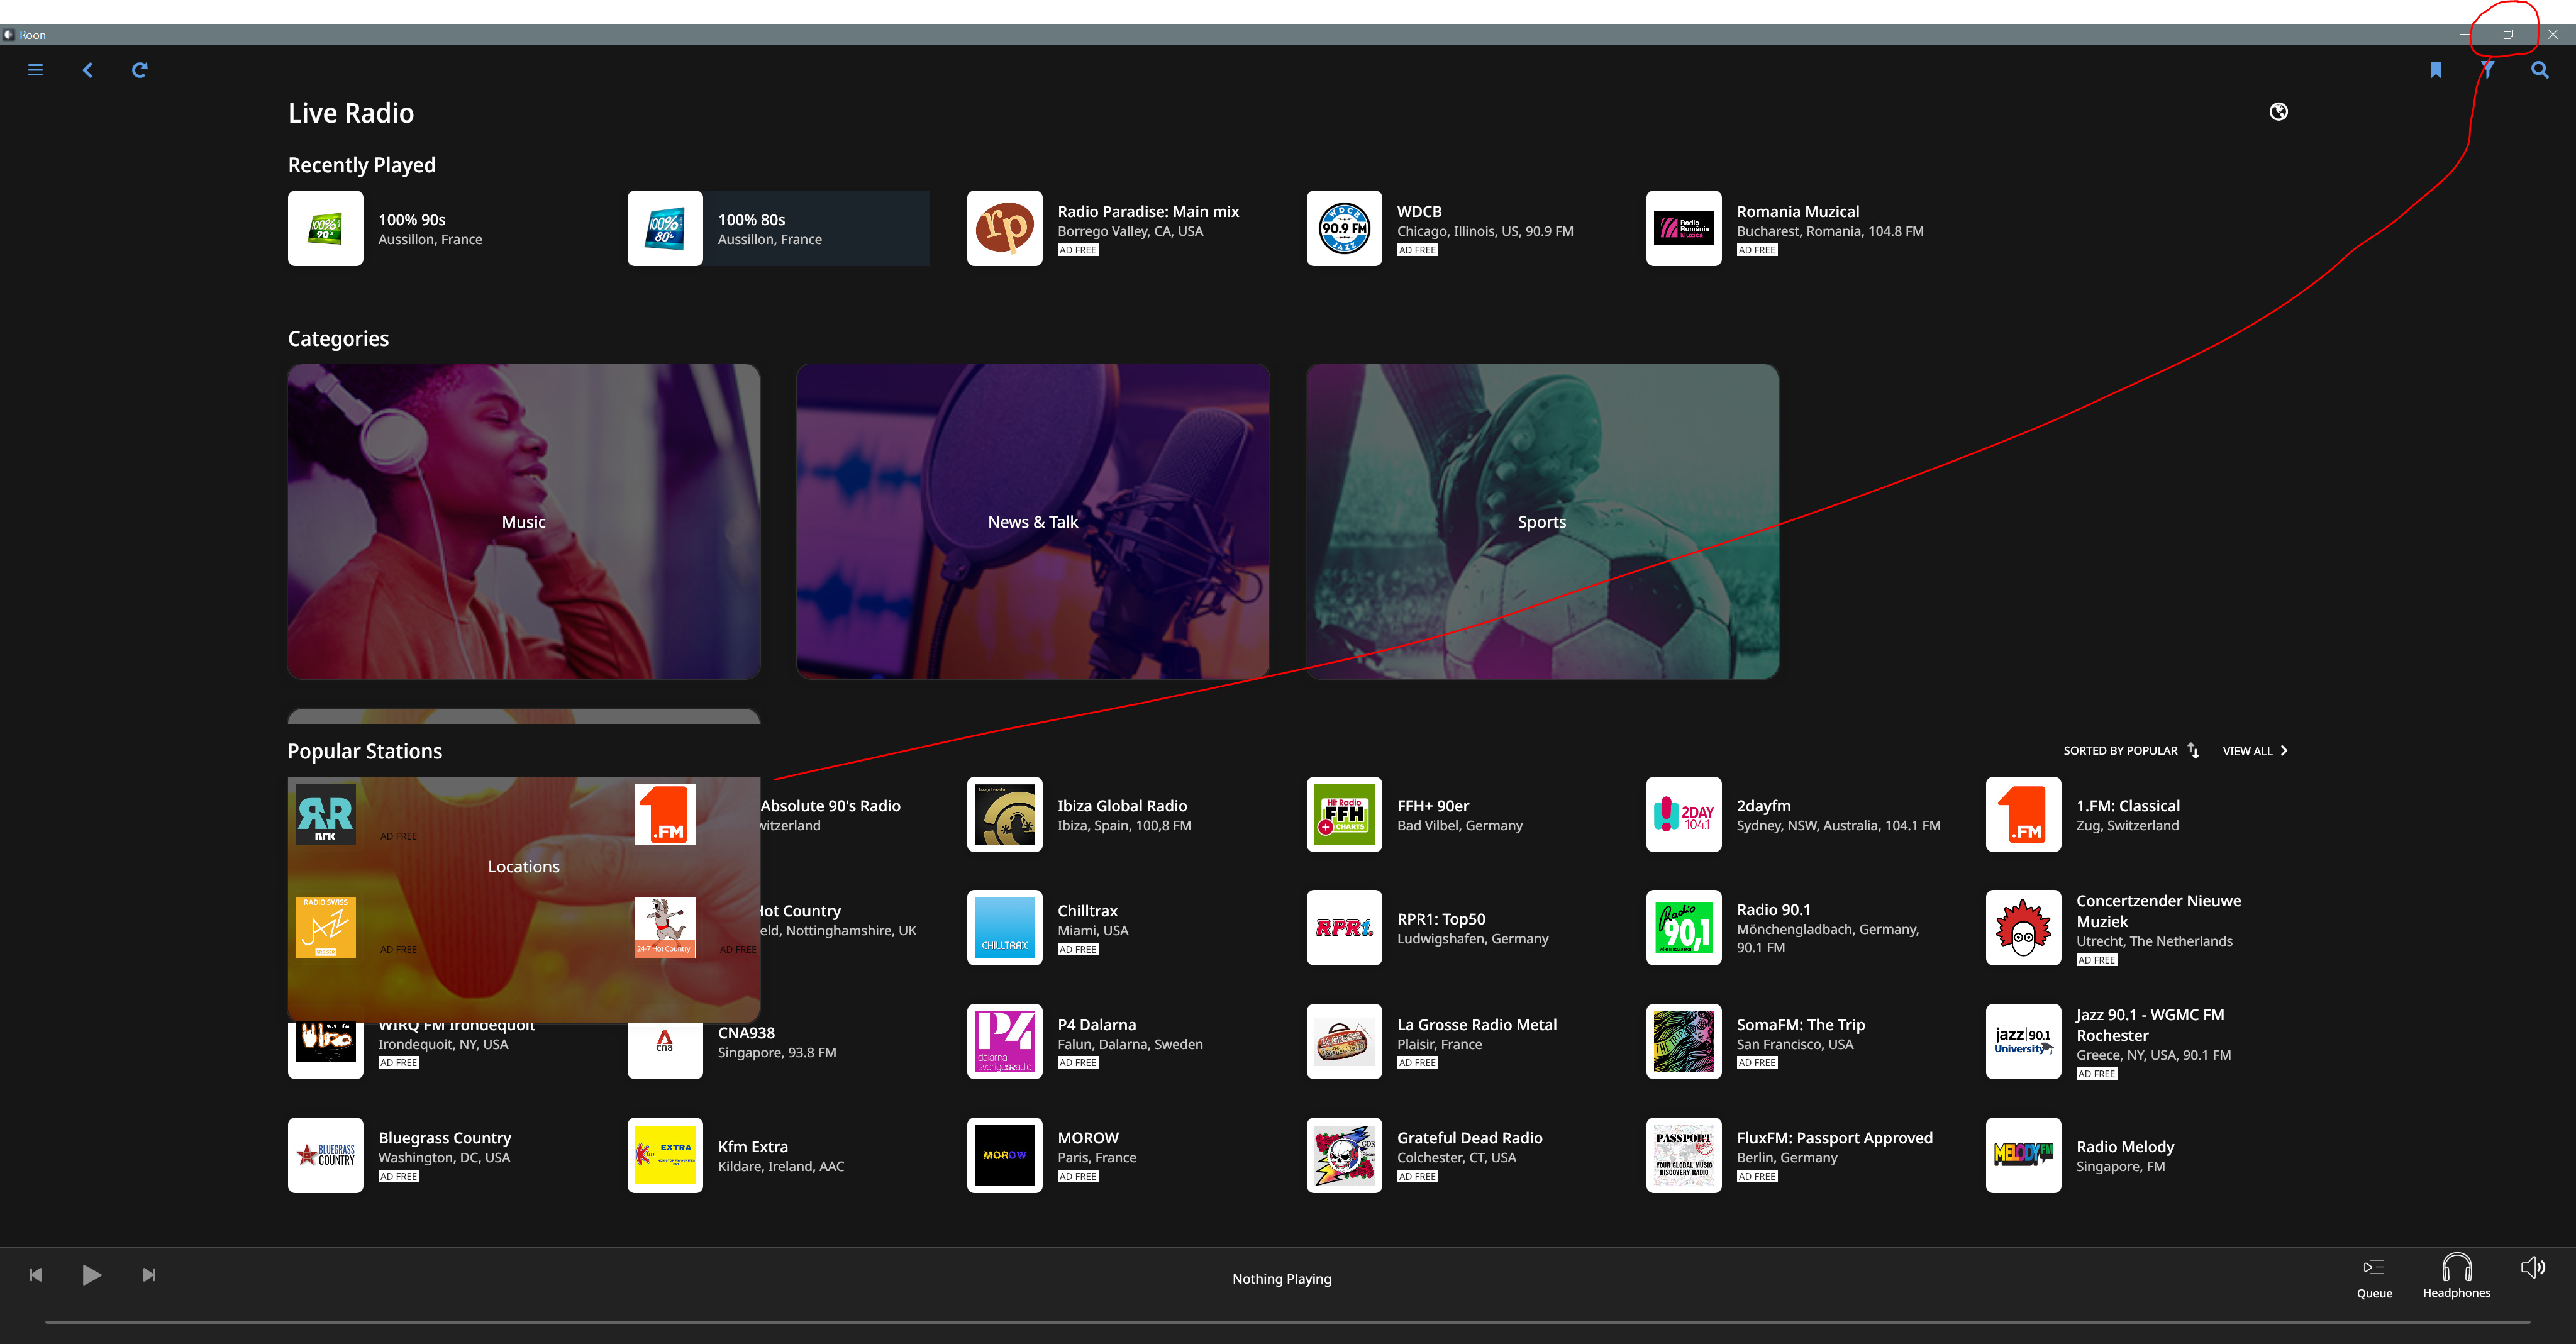Click the Chilltrax station name

(1088, 911)
